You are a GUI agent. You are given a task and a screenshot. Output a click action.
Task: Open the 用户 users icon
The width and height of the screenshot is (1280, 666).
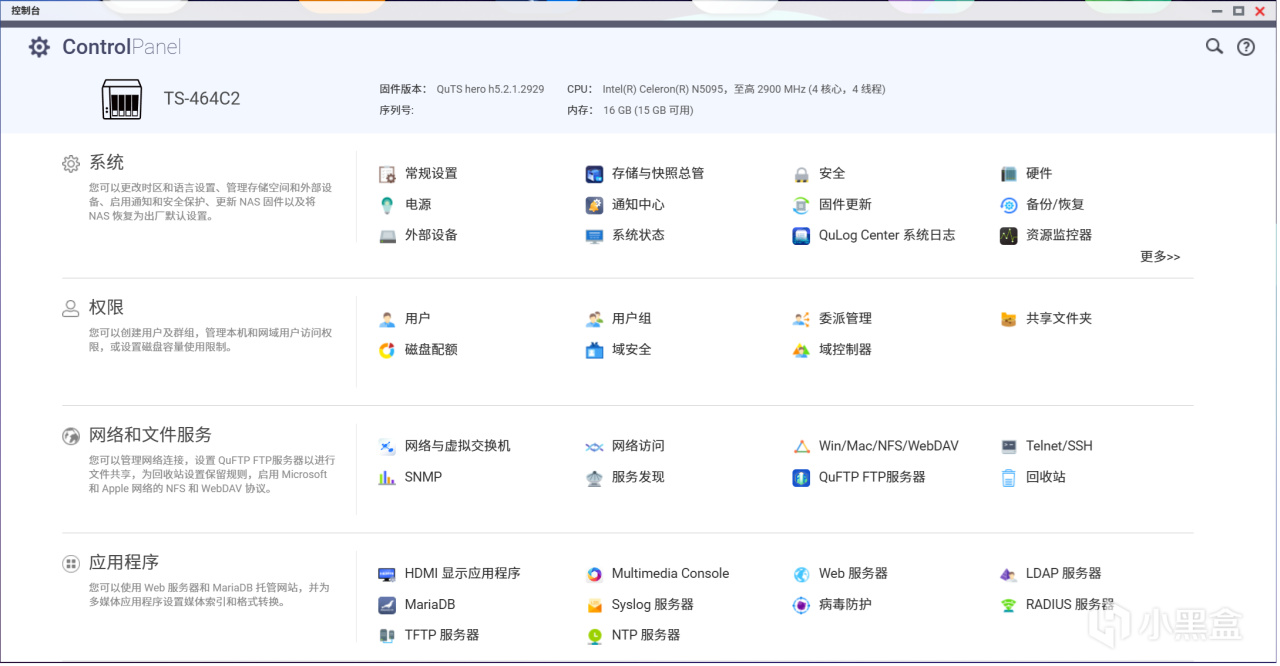[388, 319]
